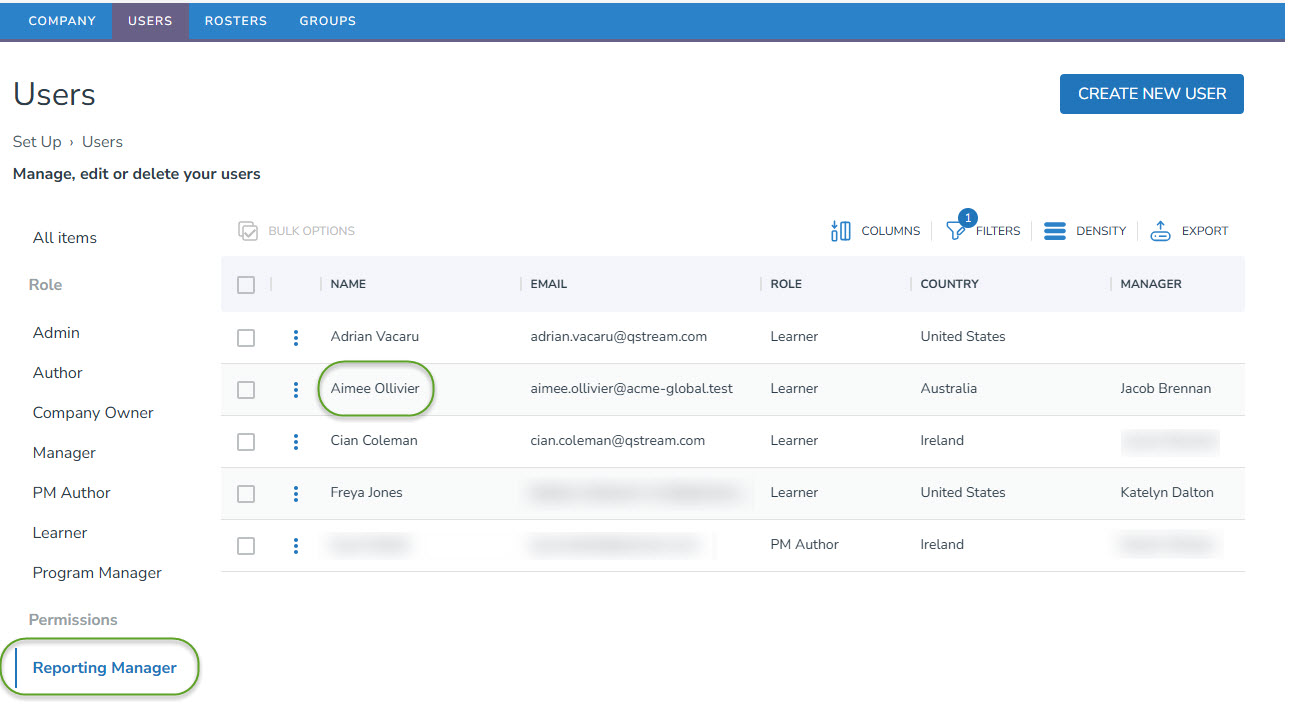
Task: Click the Bulk Options checkbox icon
Action: pos(248,231)
